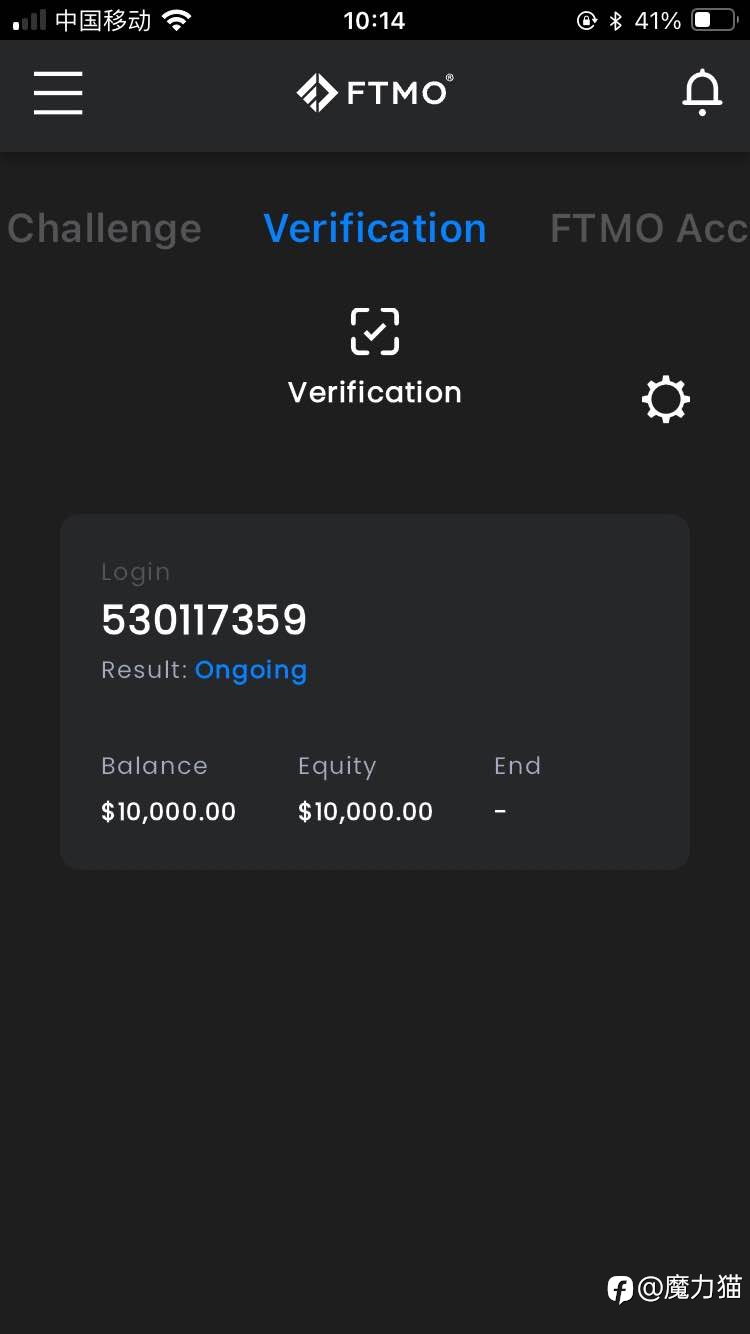Click the Ongoing result status
The width and height of the screenshot is (750, 1334).
click(x=251, y=671)
